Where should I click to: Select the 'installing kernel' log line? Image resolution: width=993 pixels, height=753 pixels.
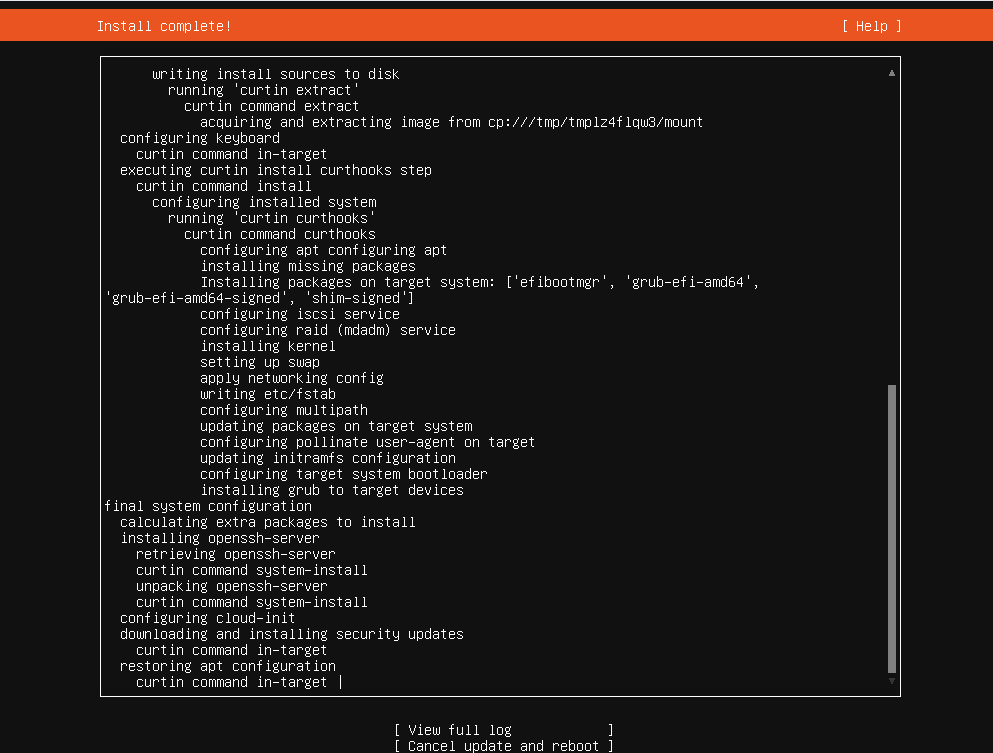pyautogui.click(x=266, y=346)
